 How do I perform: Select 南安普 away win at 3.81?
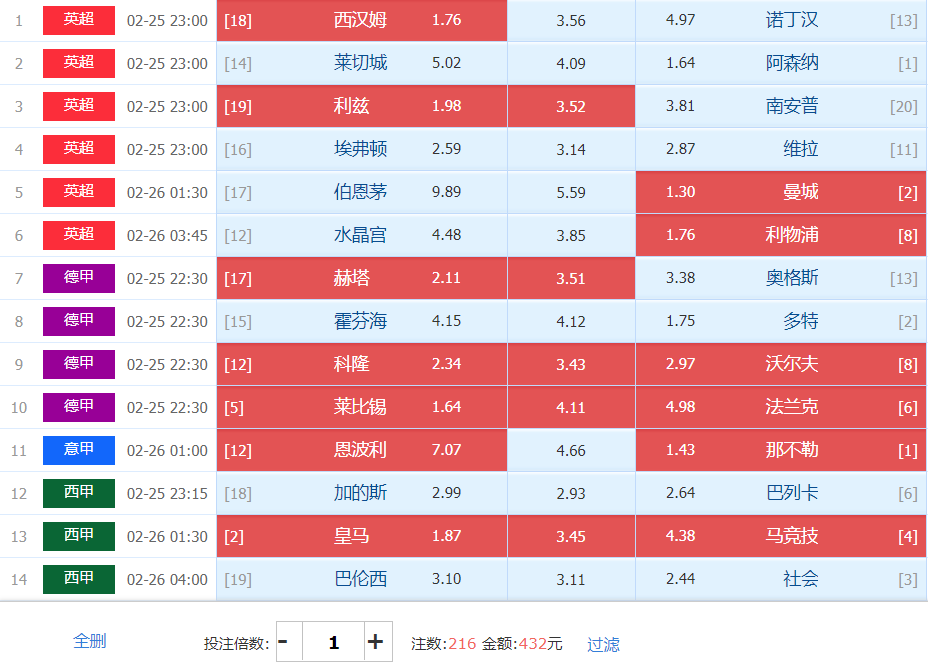pos(781,106)
